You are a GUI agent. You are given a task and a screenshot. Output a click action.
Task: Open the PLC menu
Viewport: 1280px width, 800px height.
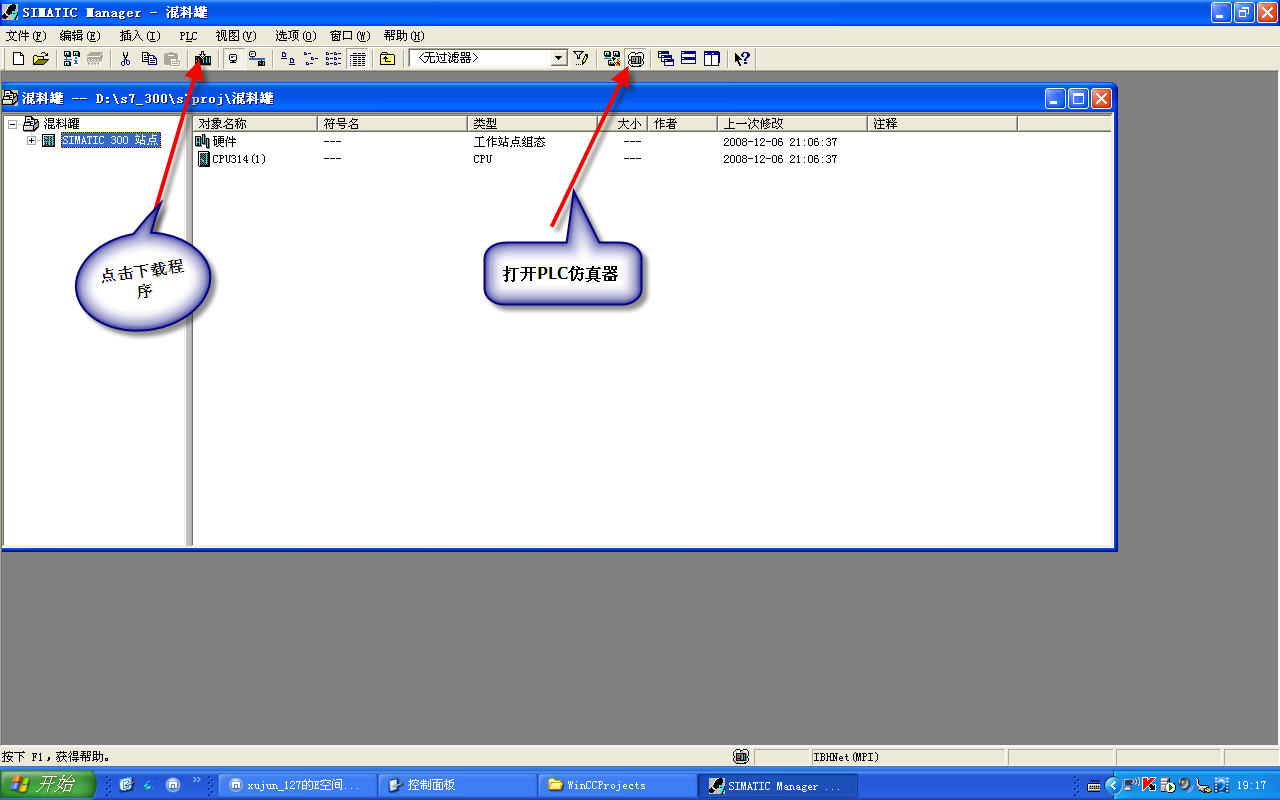188,36
